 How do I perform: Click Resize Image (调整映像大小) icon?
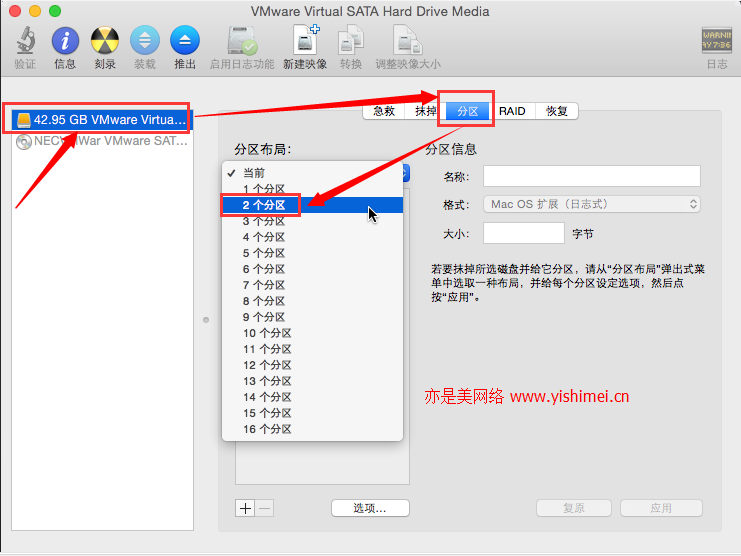[x=407, y=40]
